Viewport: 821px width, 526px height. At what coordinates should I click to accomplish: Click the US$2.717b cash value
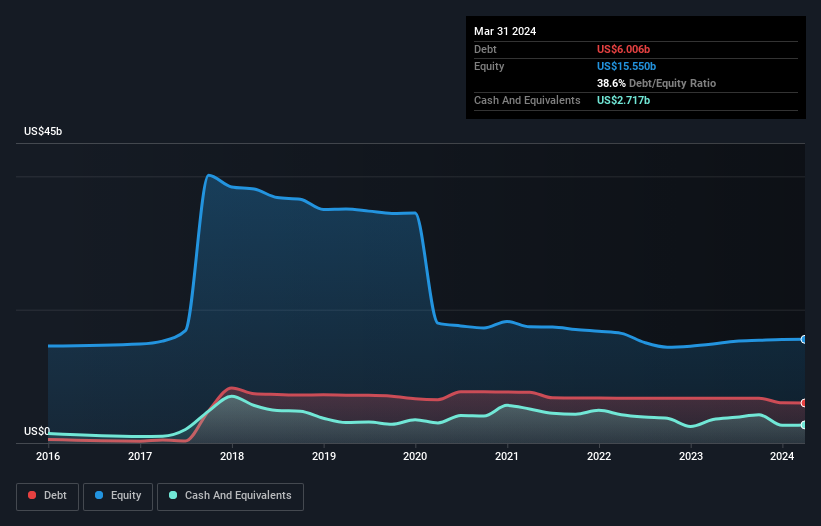click(x=623, y=100)
